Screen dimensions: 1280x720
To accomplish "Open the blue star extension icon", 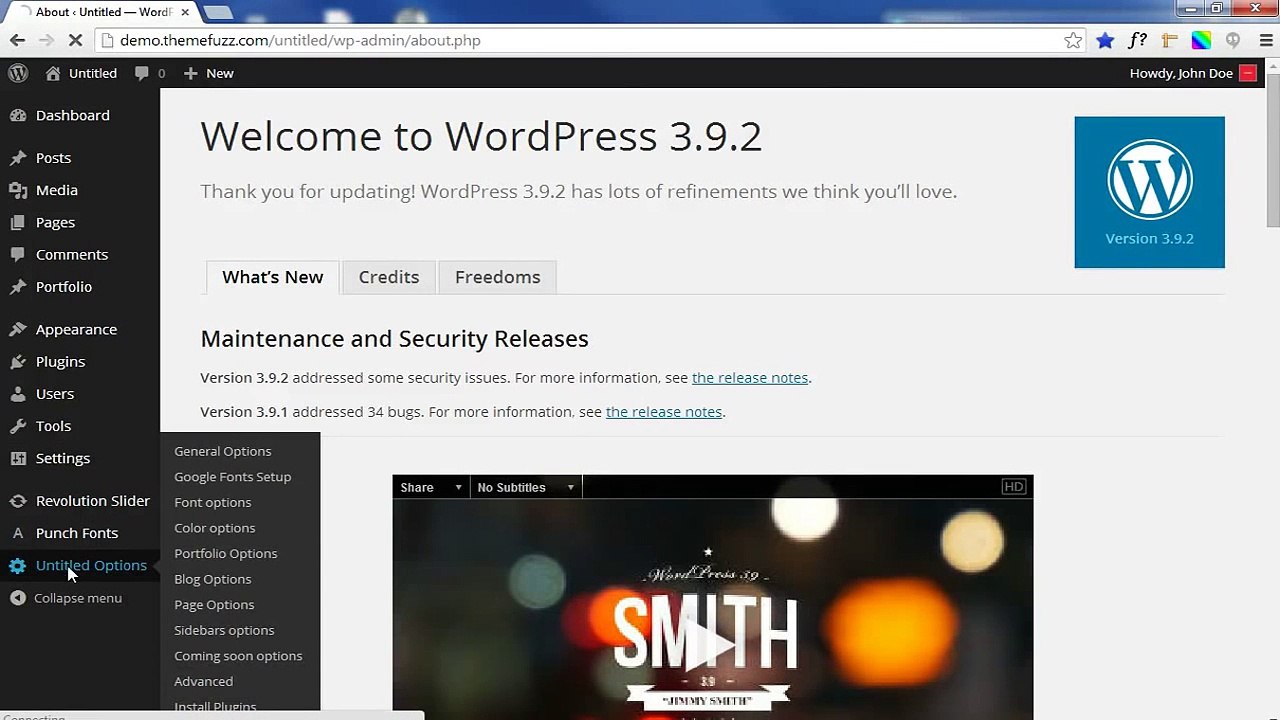I will point(1105,40).
